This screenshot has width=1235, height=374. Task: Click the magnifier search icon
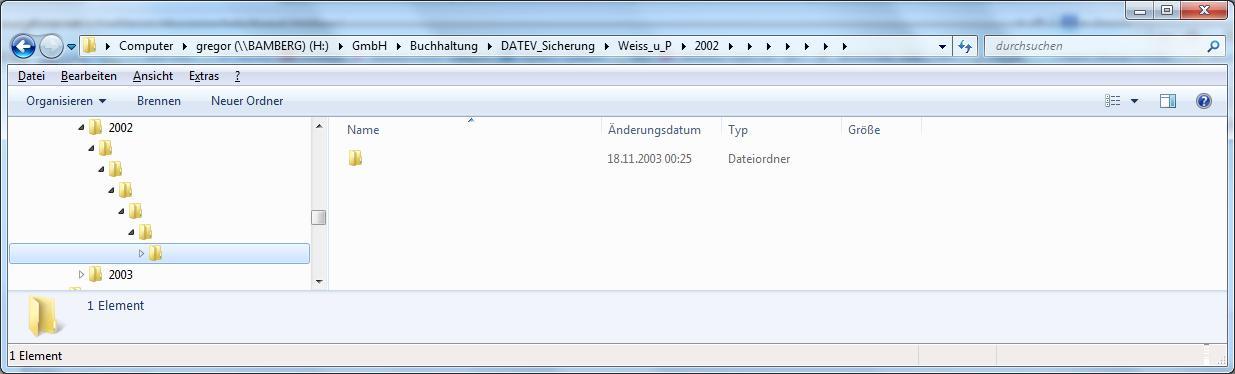point(1214,46)
